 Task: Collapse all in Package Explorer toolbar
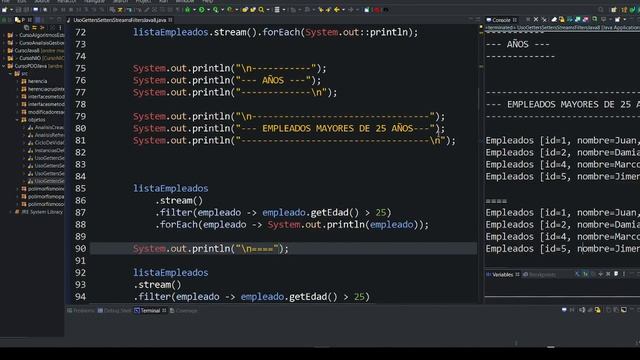(27, 27)
